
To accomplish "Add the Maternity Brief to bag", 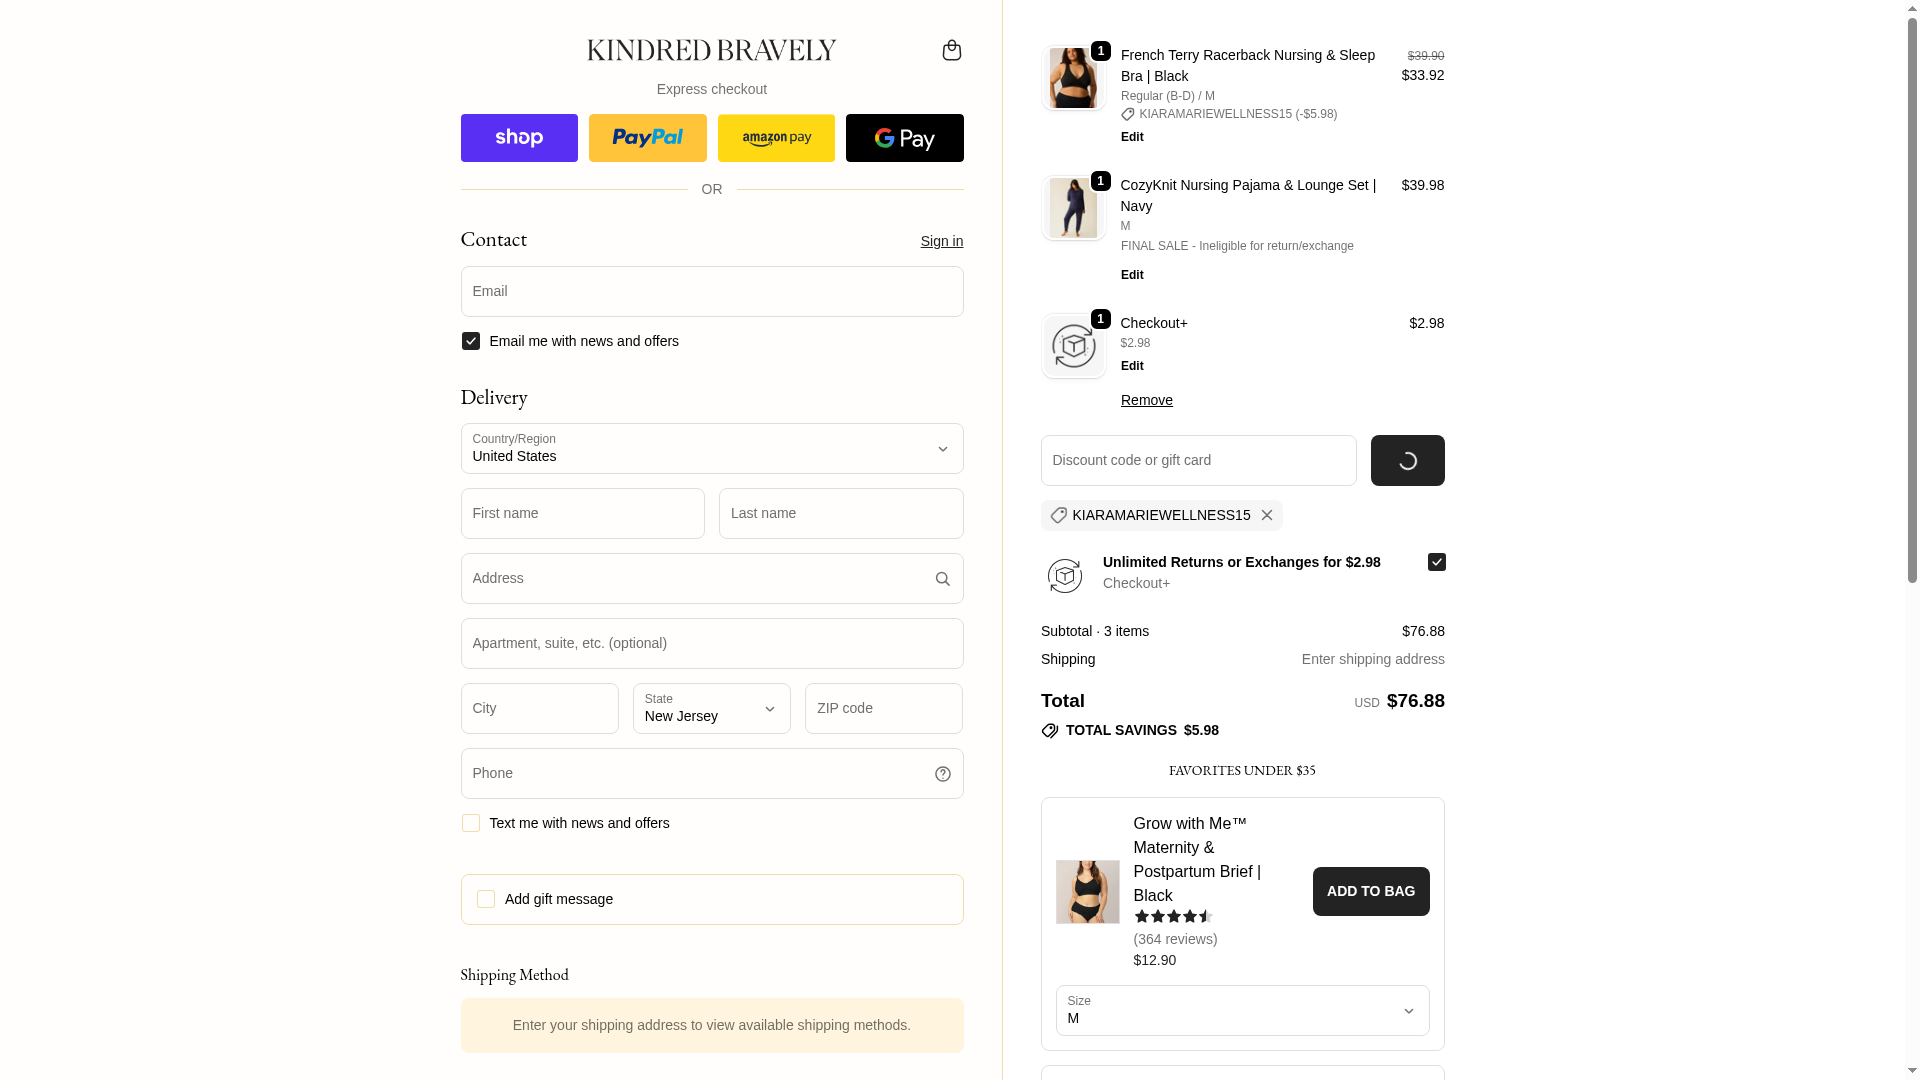I will tap(1370, 891).
